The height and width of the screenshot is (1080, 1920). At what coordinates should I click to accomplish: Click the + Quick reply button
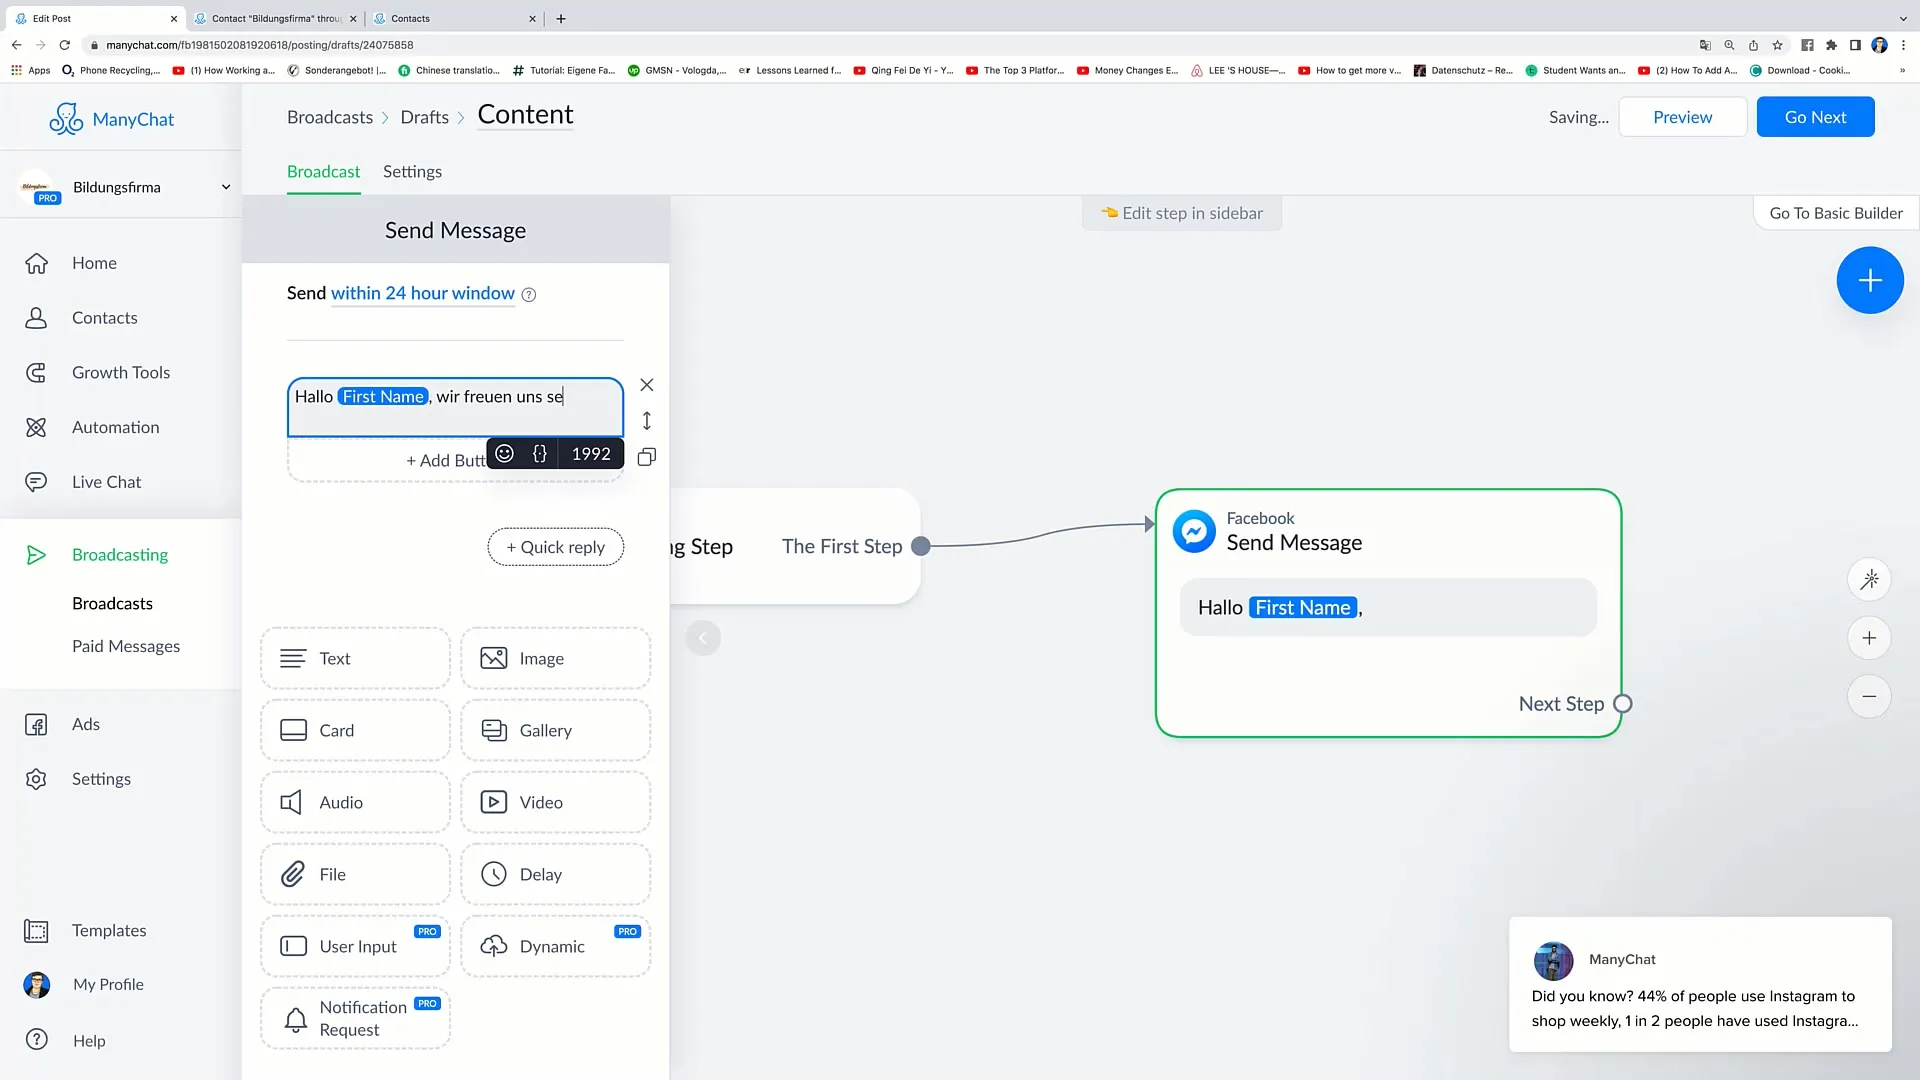point(555,547)
